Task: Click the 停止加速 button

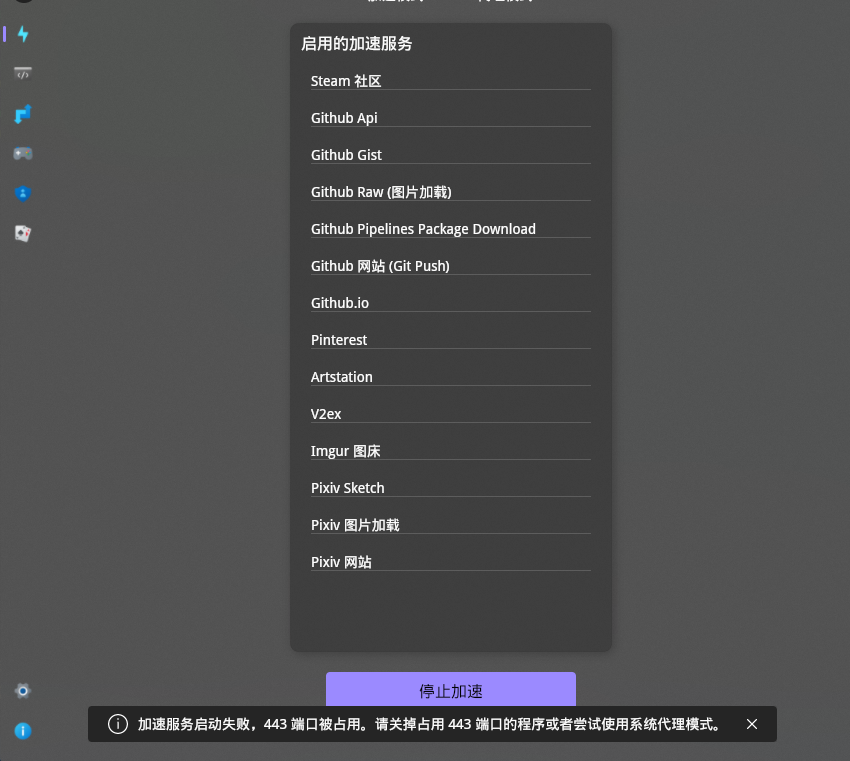Action: click(x=450, y=691)
